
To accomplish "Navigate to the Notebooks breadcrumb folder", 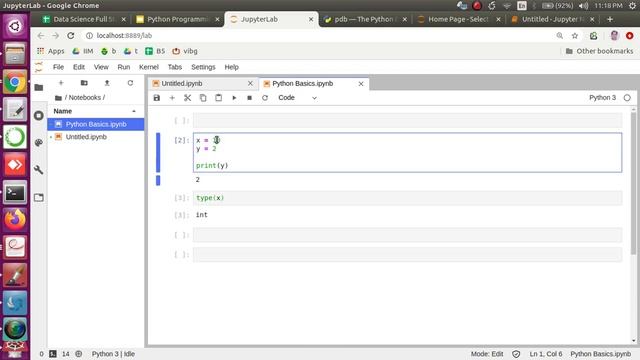I will click(x=84, y=98).
